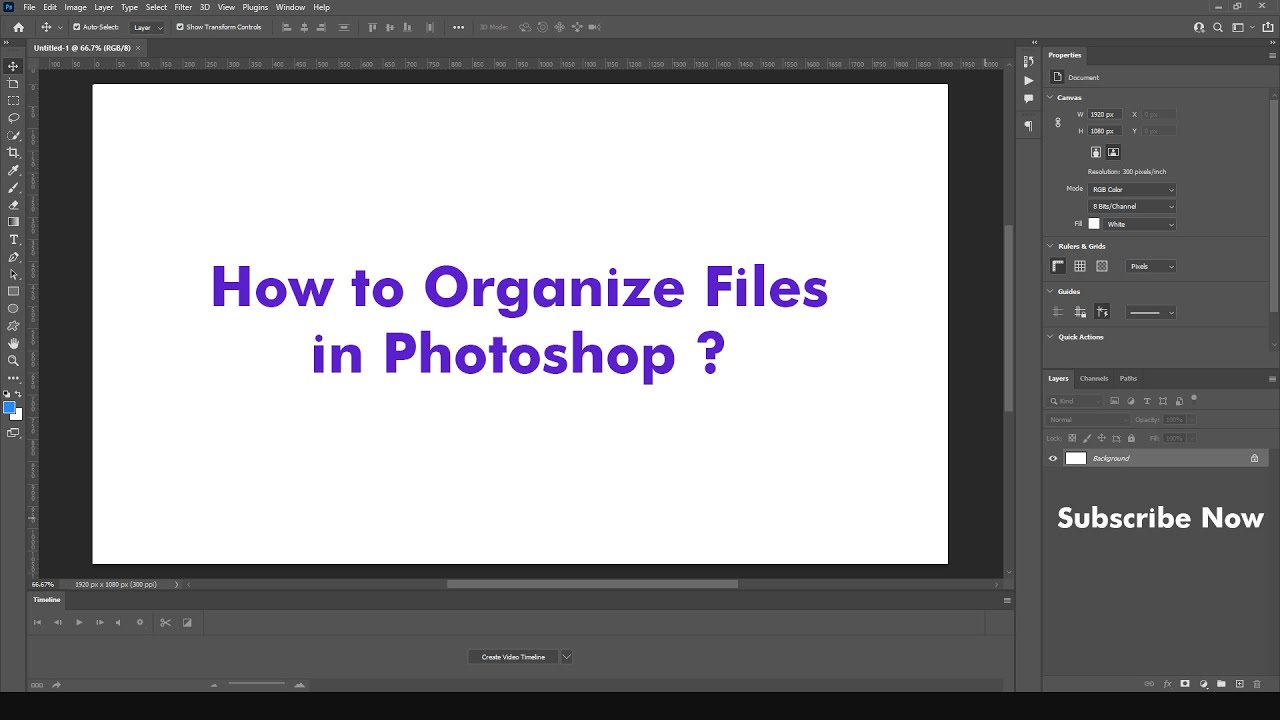Select the Eraser tool
1280x720 pixels.
(x=13, y=205)
